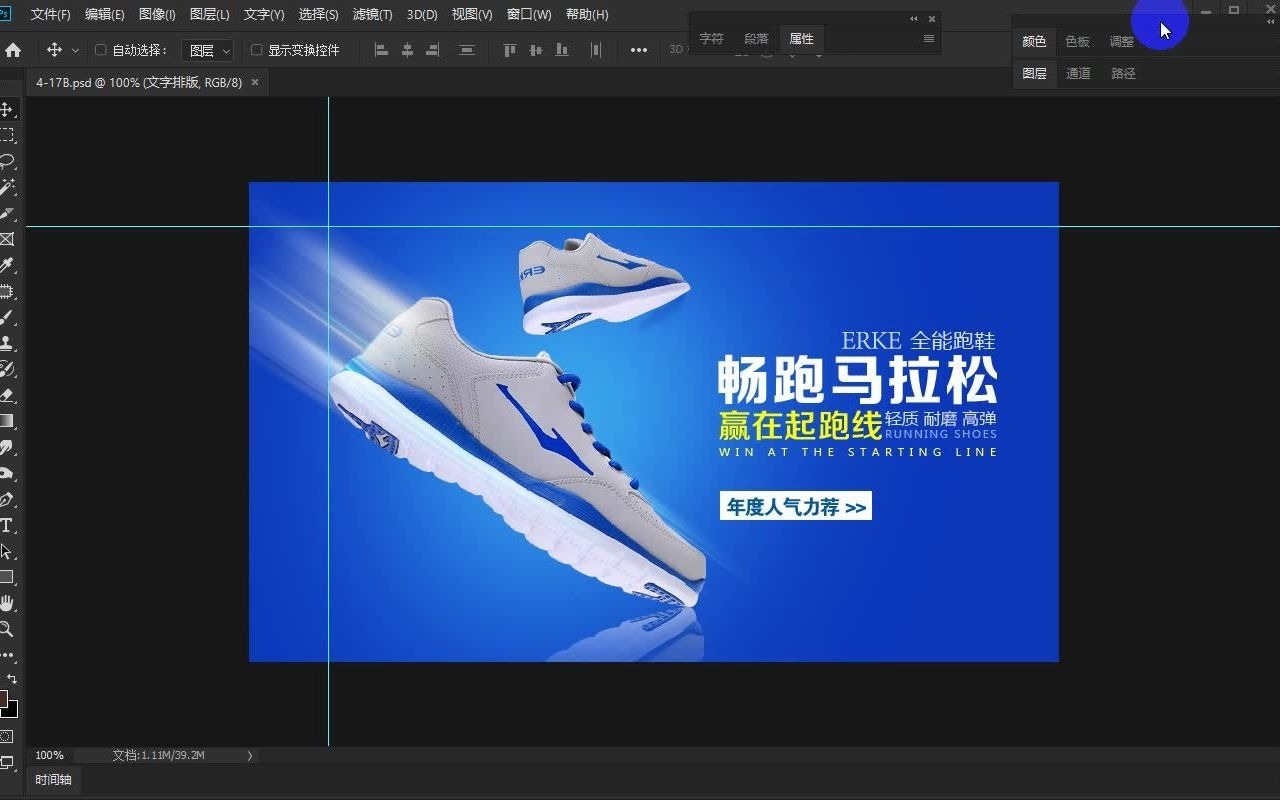
Task: Select the Pen tool
Action: click(x=6, y=499)
